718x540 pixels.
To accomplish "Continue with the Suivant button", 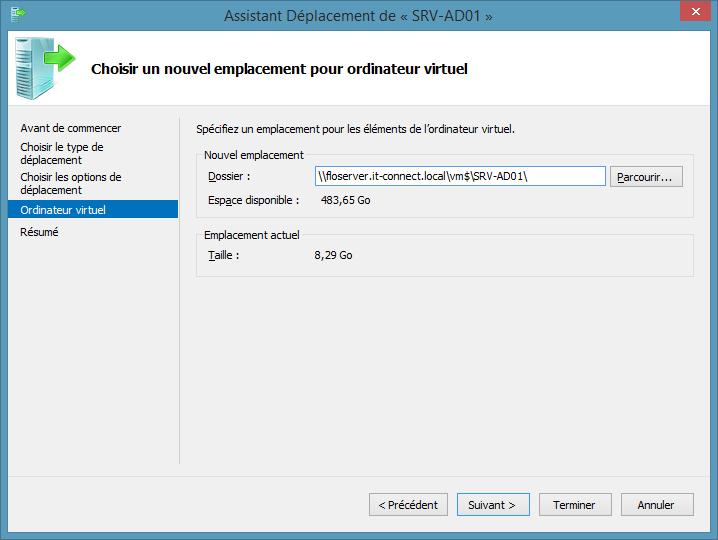I will [493, 505].
